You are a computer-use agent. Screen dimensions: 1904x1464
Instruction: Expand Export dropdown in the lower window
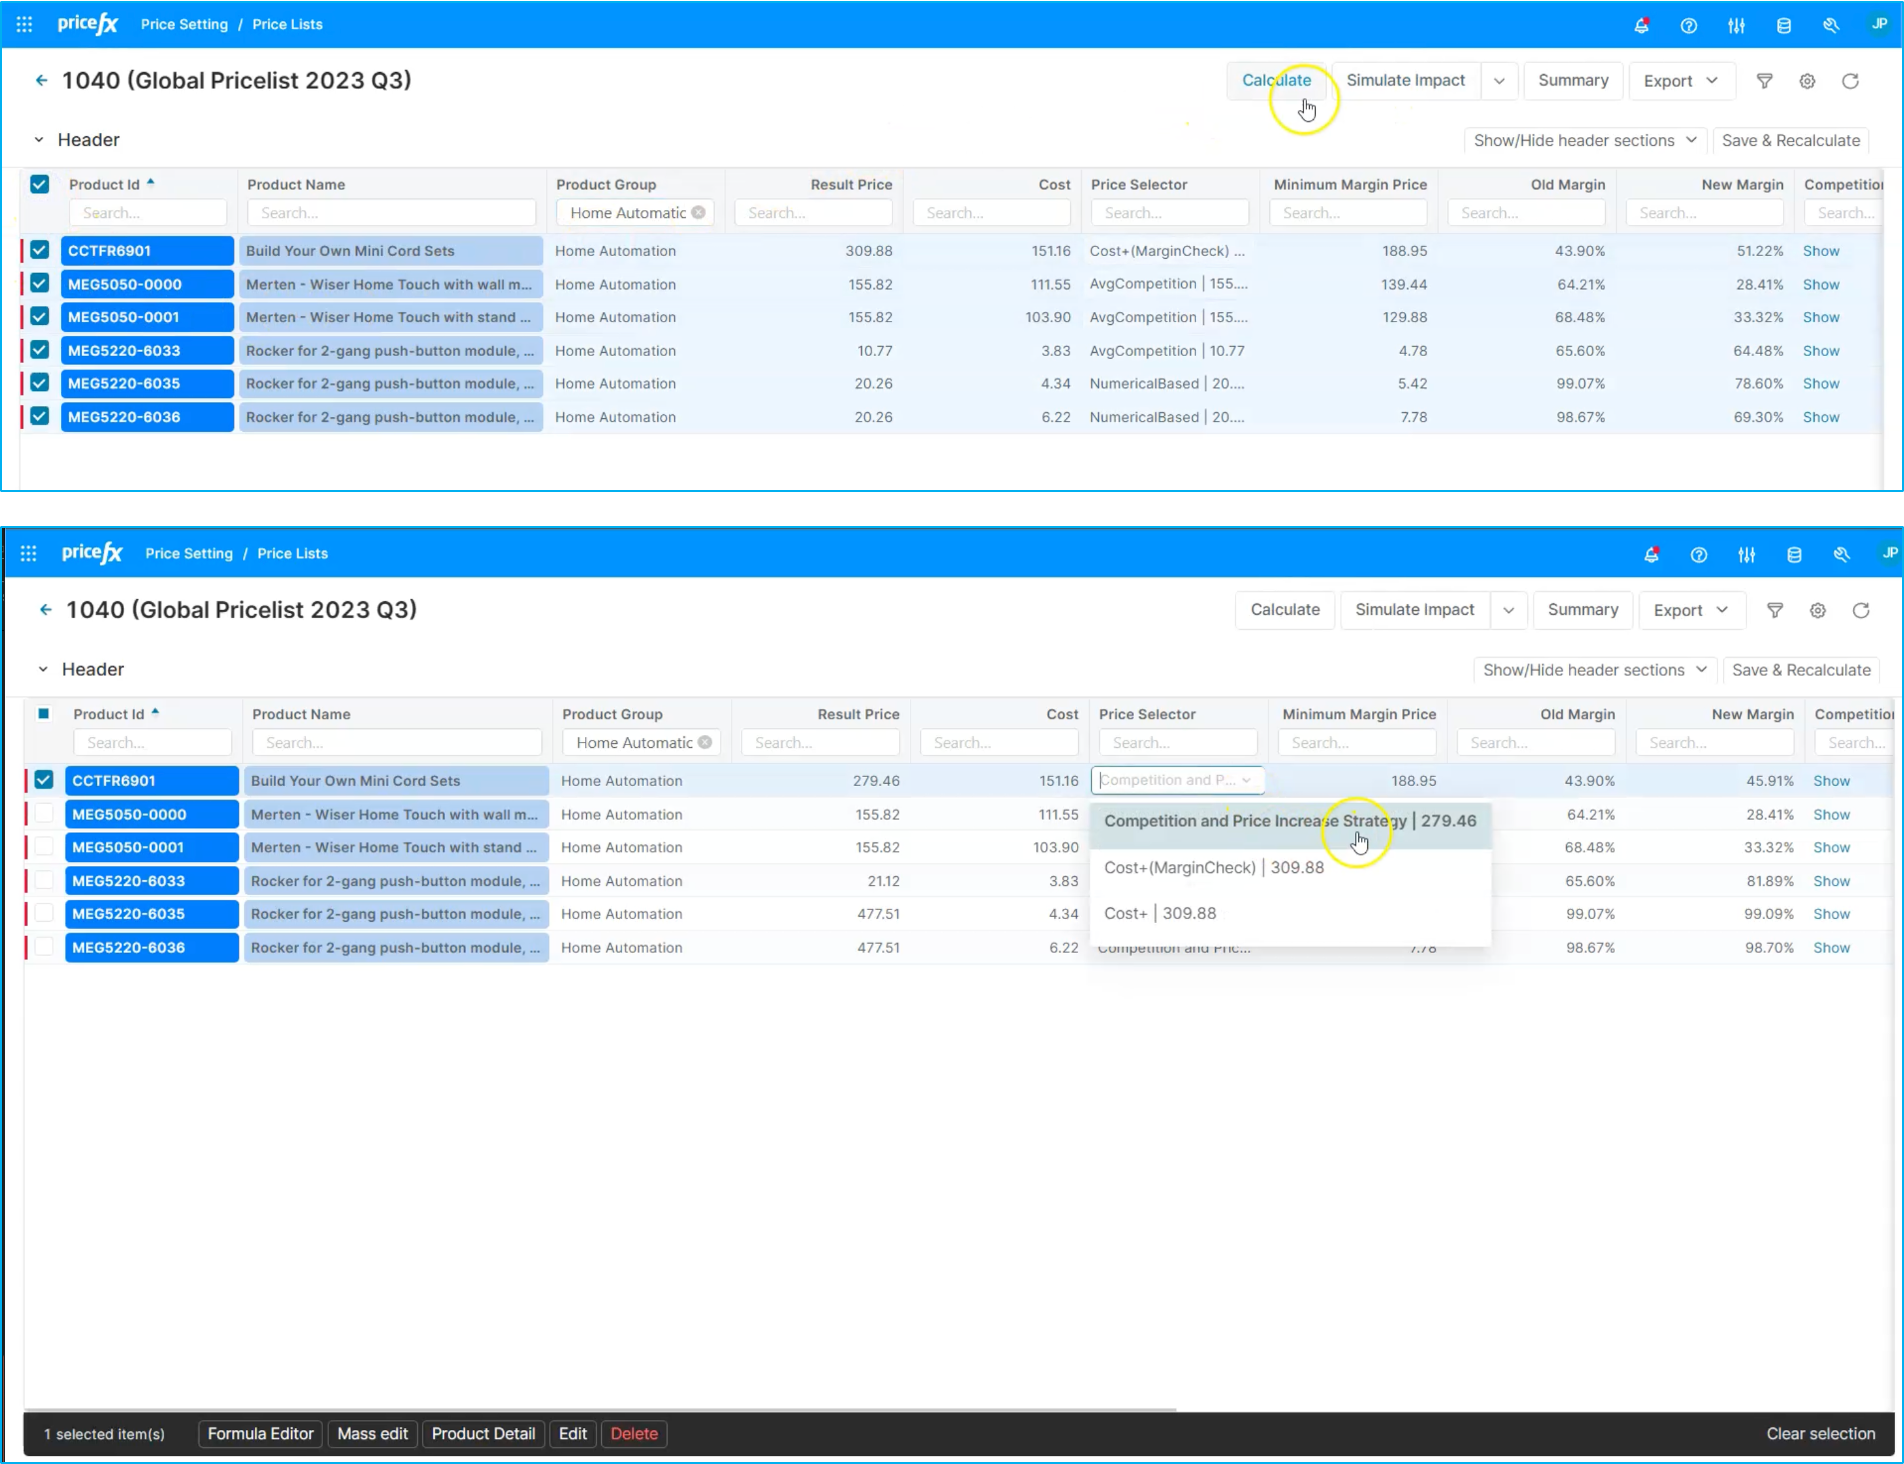(1691, 610)
